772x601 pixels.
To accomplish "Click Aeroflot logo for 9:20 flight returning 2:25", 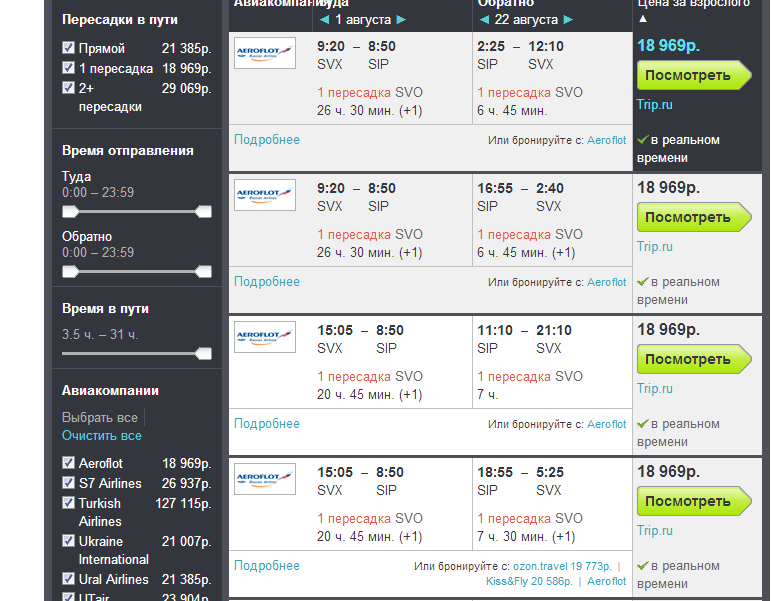I will [265, 53].
